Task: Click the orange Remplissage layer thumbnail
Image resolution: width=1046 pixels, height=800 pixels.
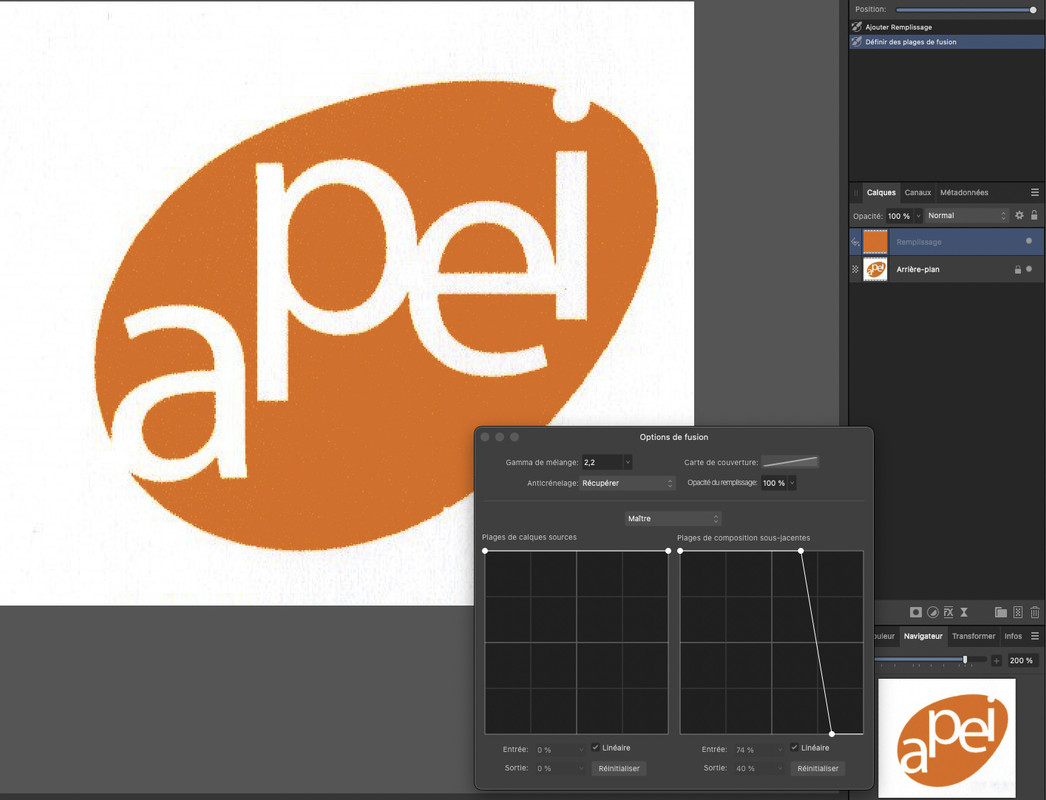Action: tap(875, 242)
